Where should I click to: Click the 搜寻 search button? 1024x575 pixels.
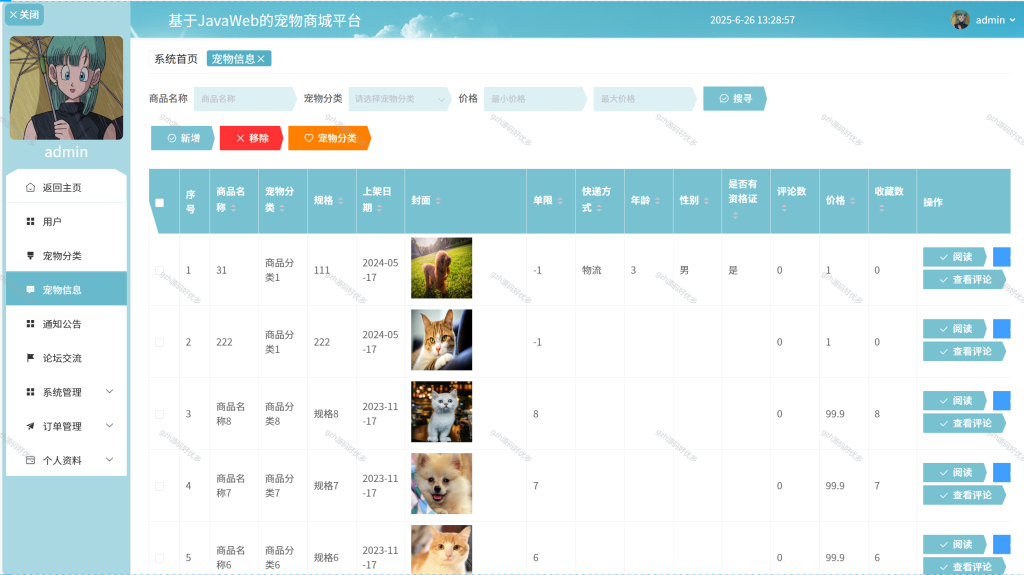(735, 99)
